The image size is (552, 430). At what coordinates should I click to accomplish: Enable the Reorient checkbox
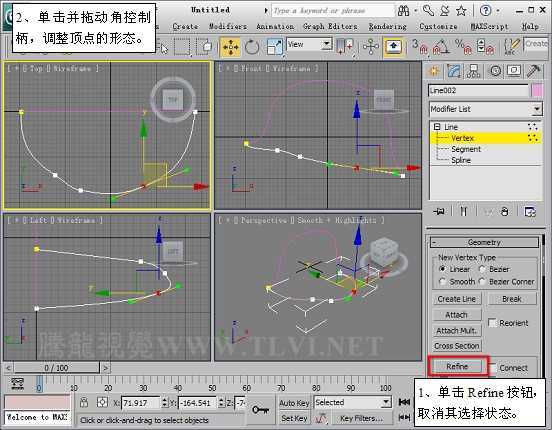pos(492,323)
